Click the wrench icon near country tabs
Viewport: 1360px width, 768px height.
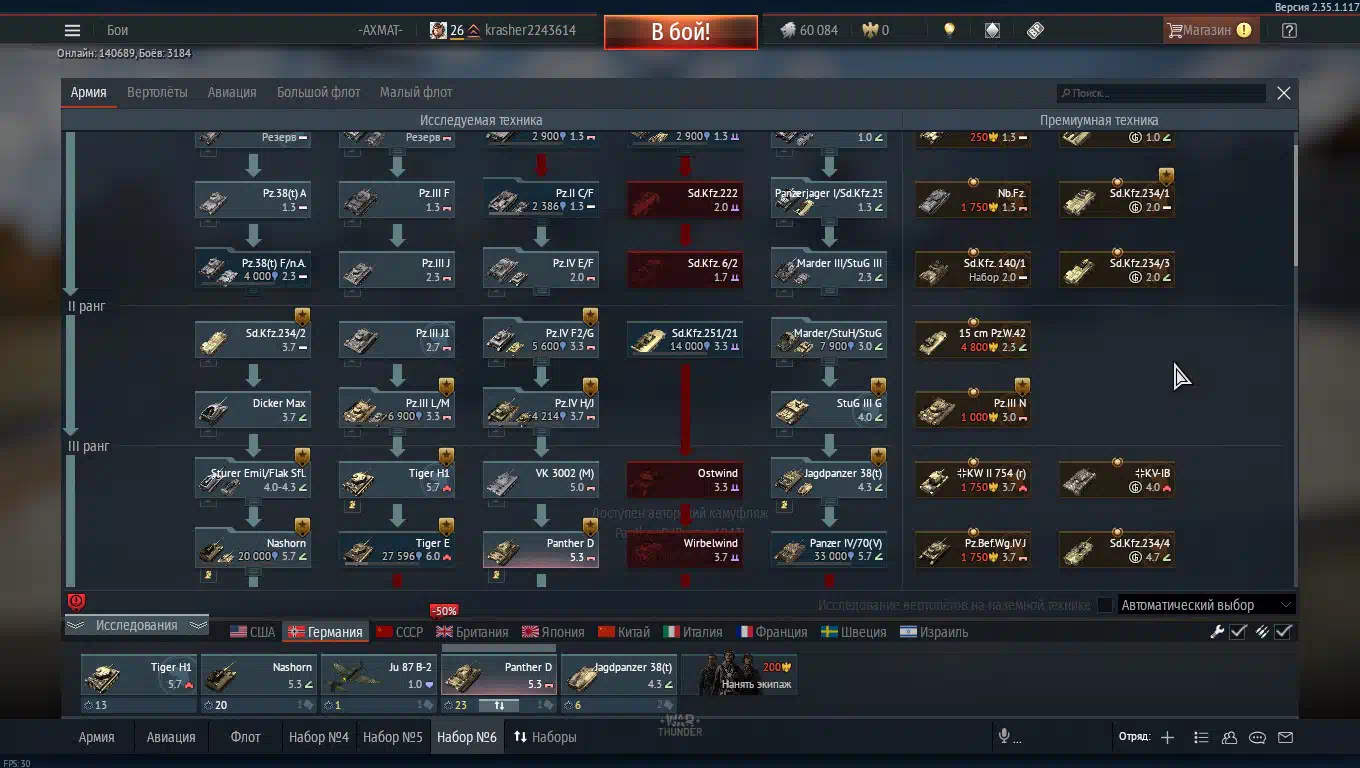[x=1217, y=631]
